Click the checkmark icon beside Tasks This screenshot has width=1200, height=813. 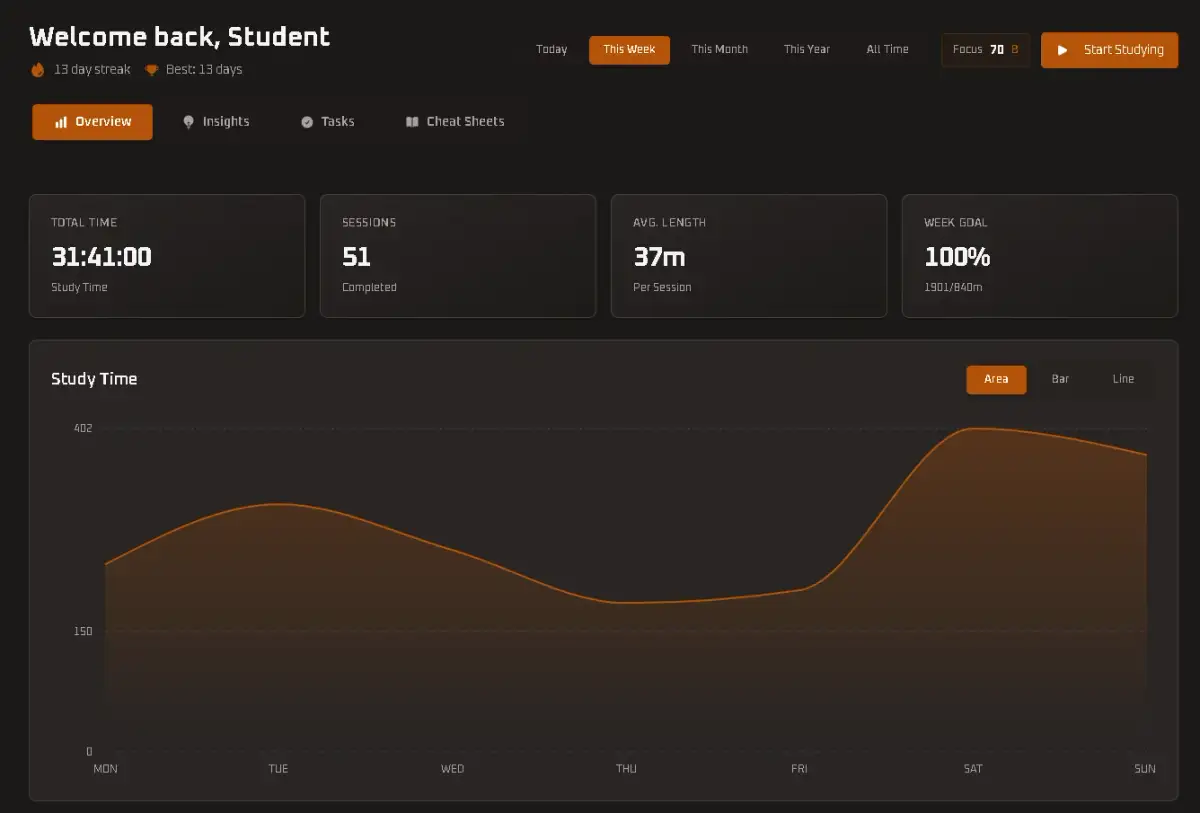308,121
